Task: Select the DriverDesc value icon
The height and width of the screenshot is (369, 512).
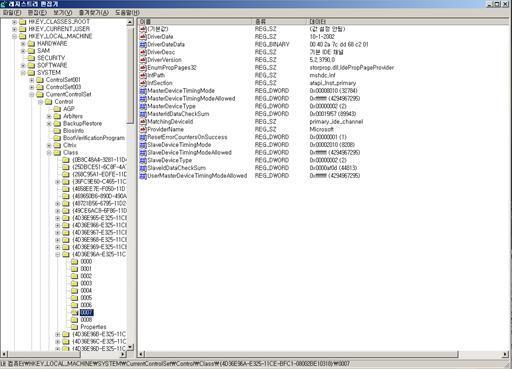Action: [x=143, y=52]
